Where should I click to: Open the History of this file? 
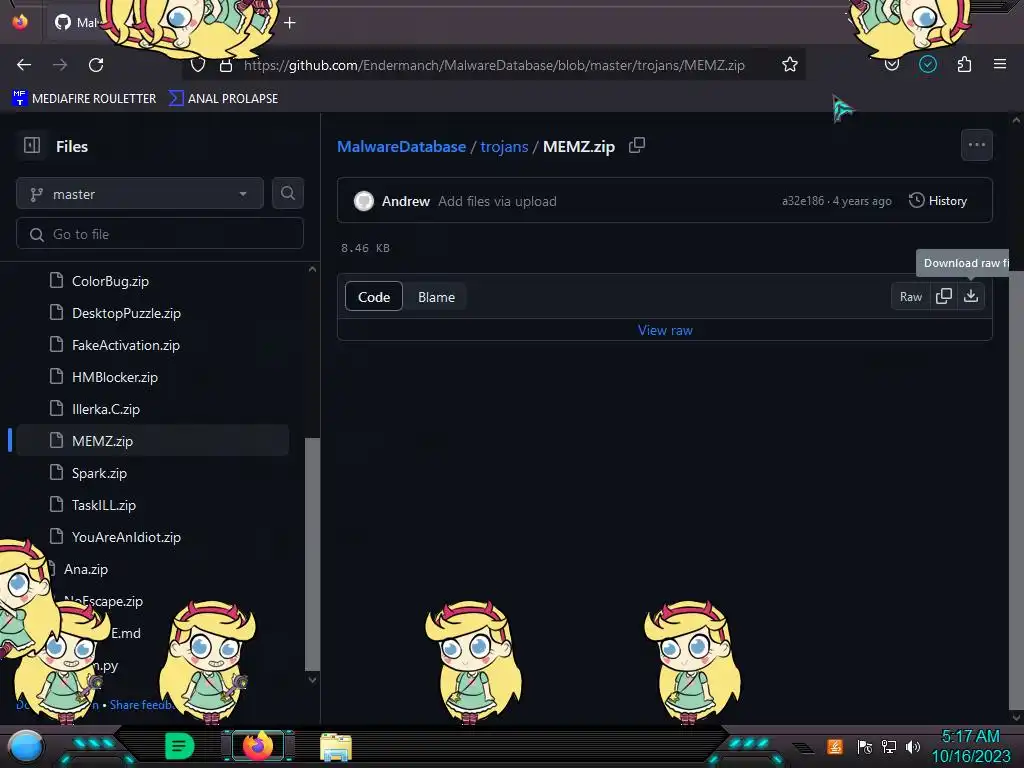[x=938, y=200]
